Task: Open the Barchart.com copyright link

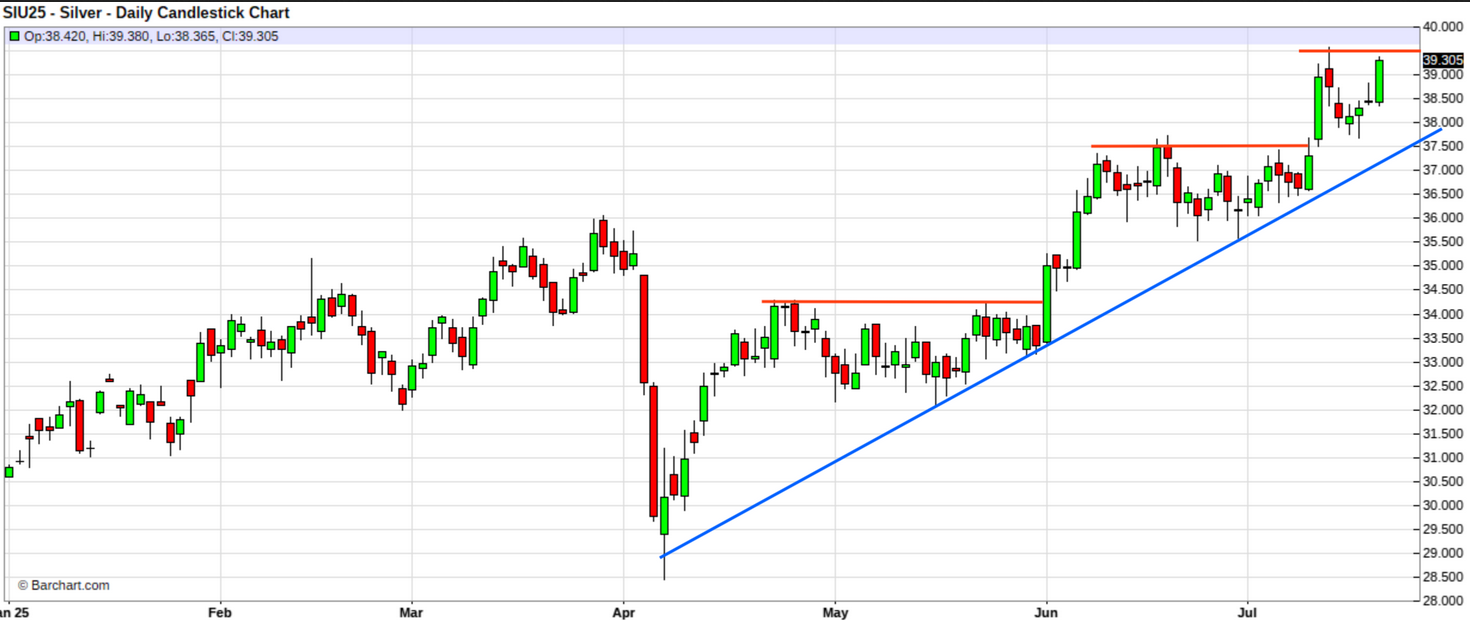Action: coord(63,585)
